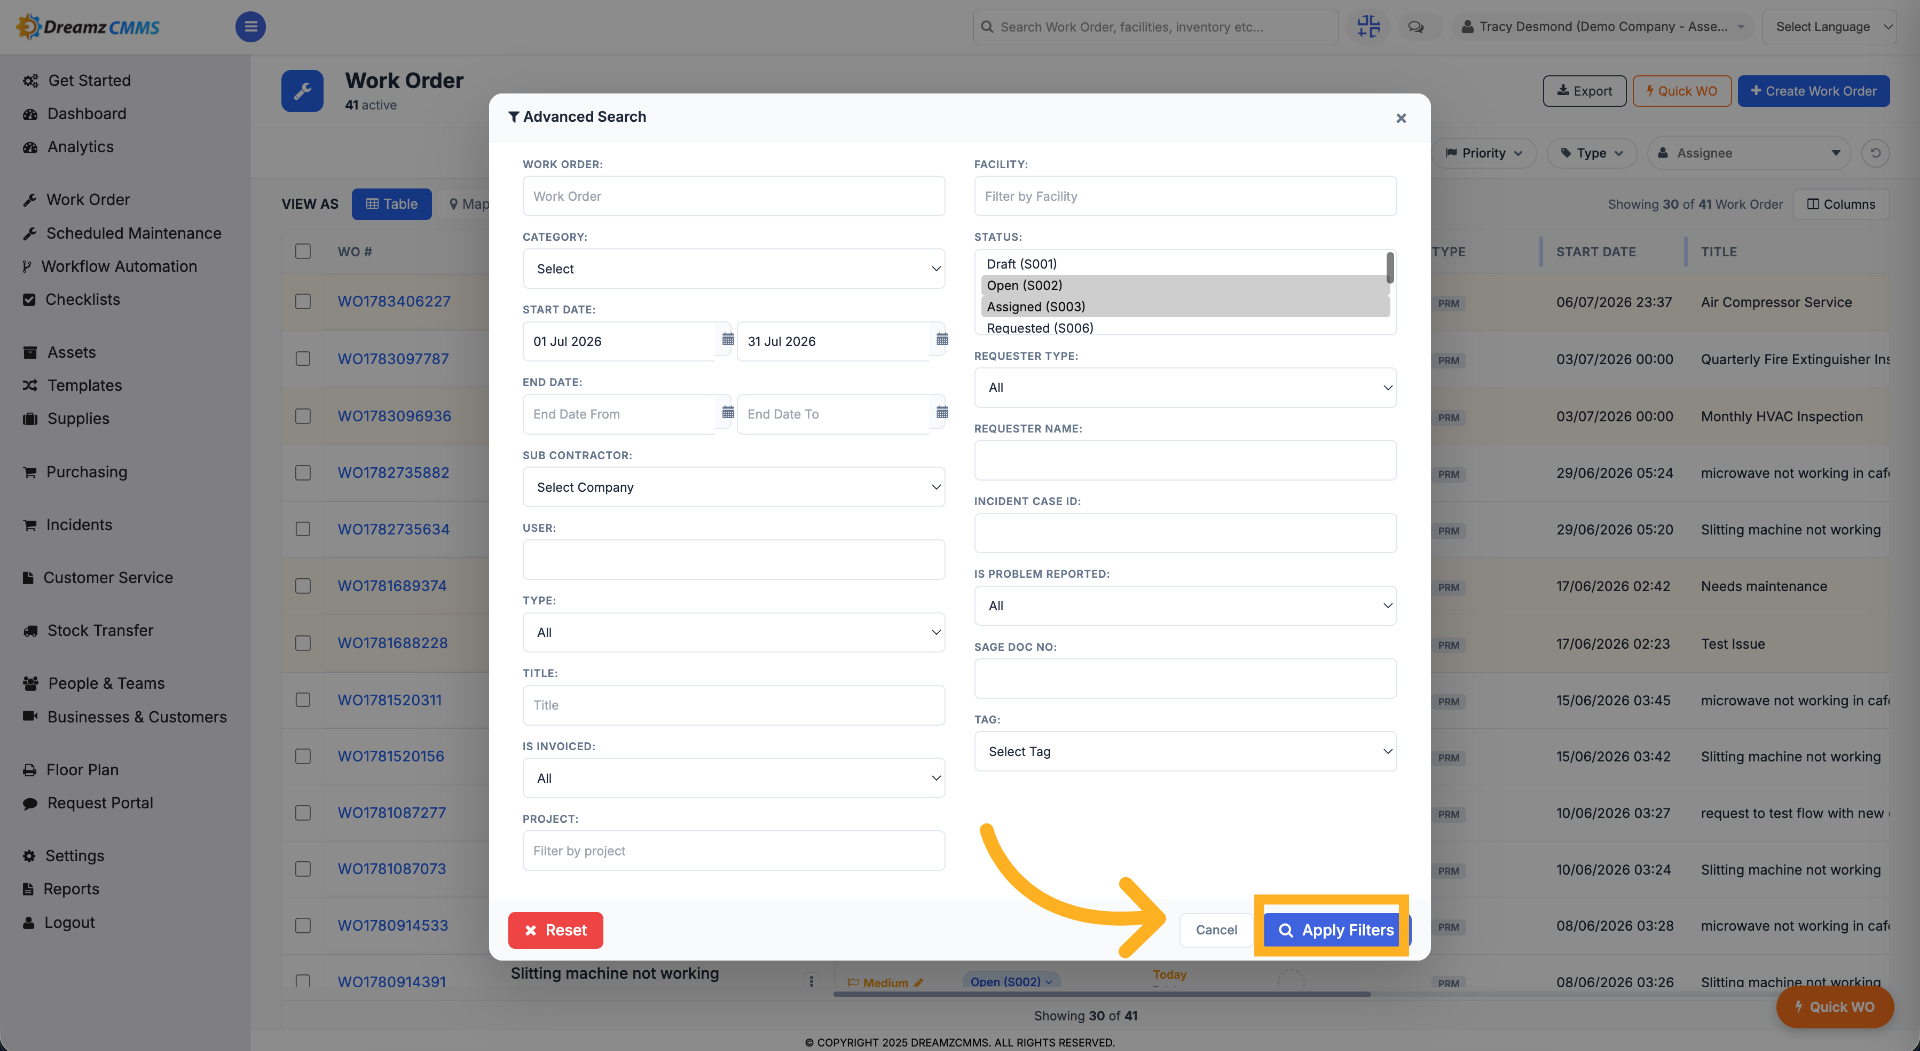The height and width of the screenshot is (1051, 1920).
Task: Open the Get Started sidebar item
Action: 89,80
